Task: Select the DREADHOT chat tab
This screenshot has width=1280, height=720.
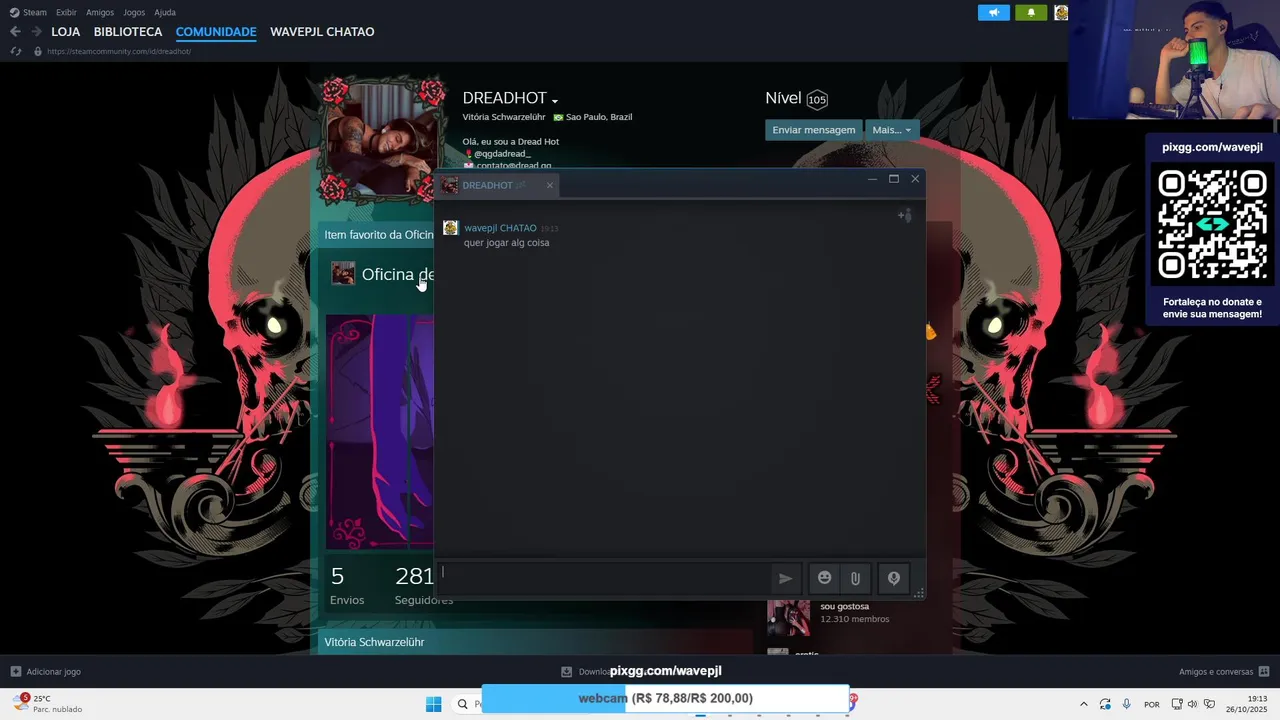Action: 497,185
